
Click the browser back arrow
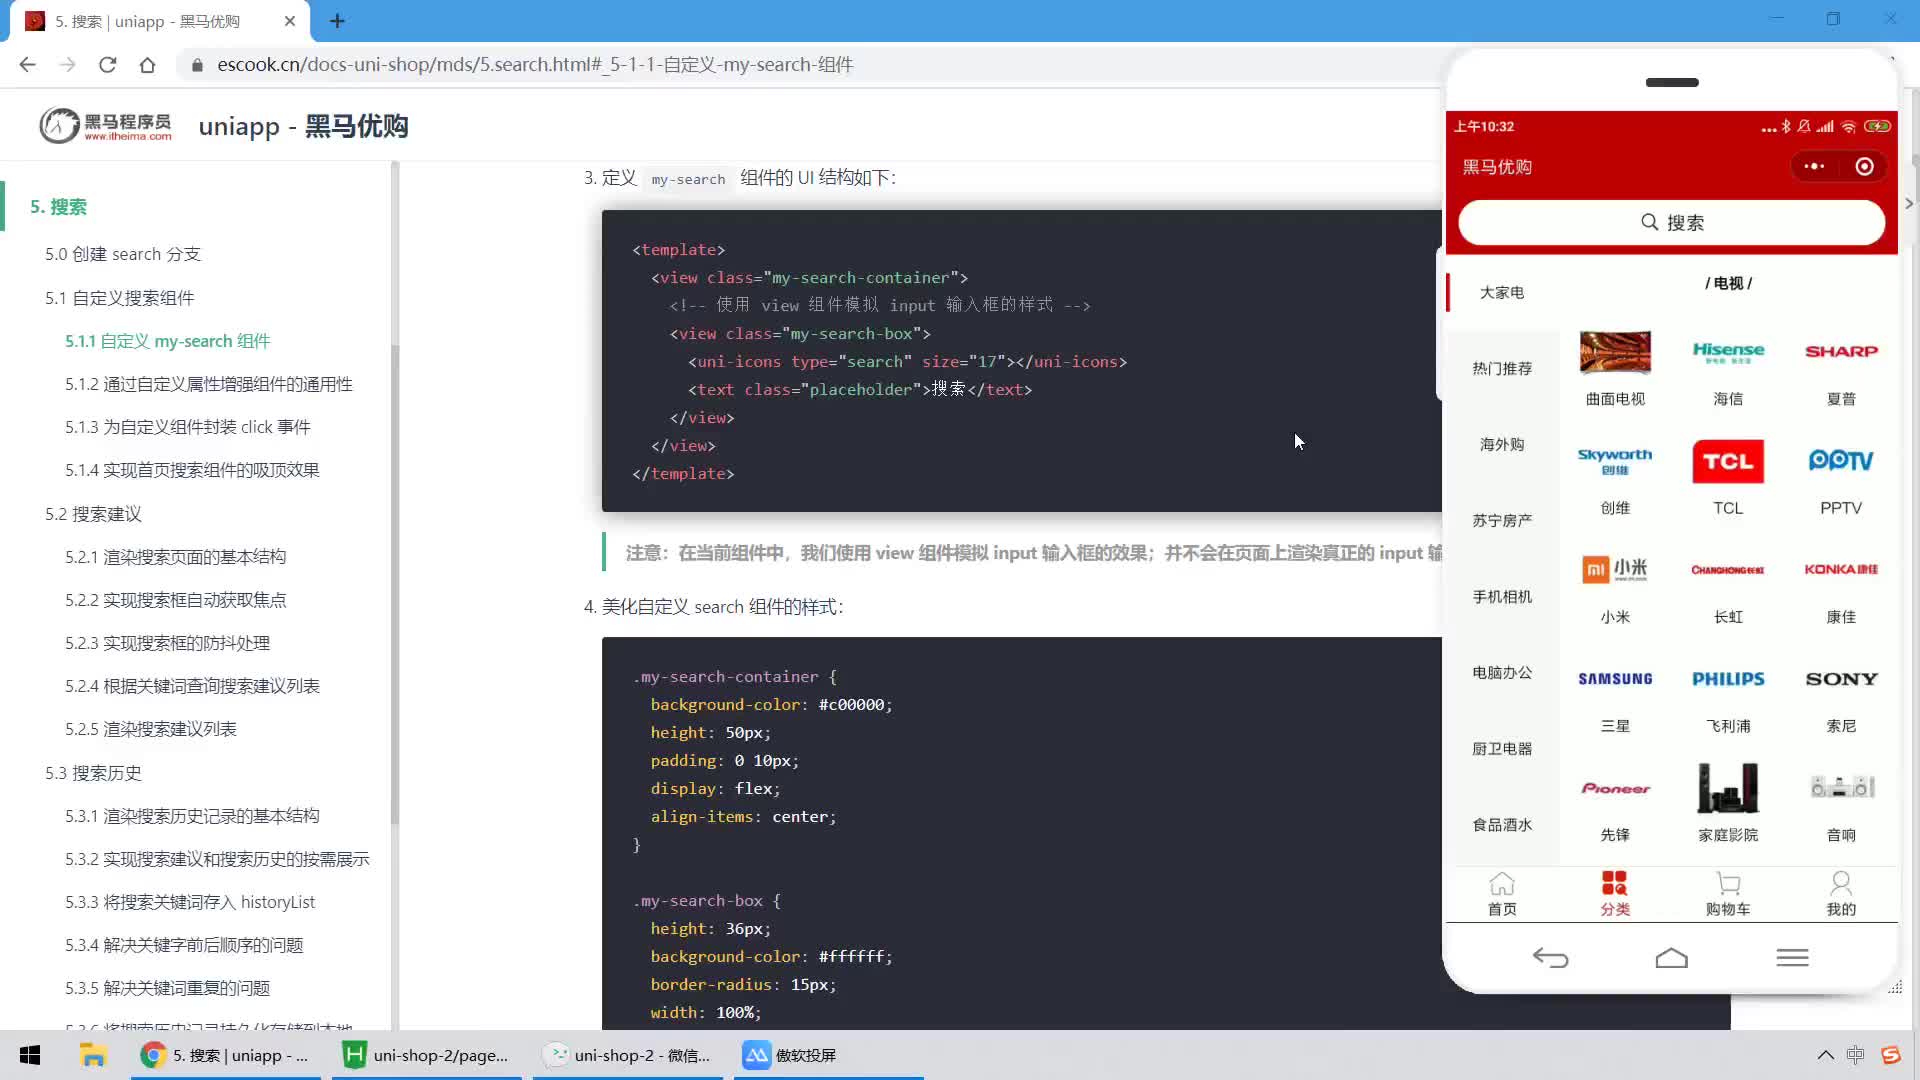click(27, 65)
